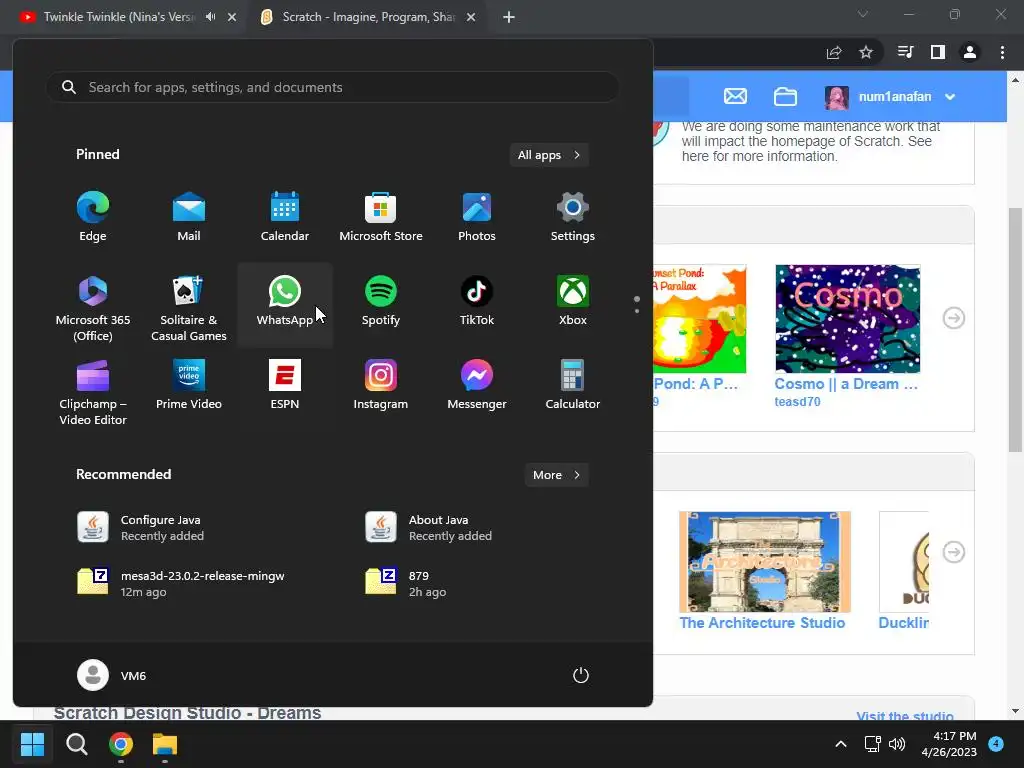Image resolution: width=1024 pixels, height=768 pixels.
Task: Click the Start menu search box
Action: pyautogui.click(x=333, y=87)
